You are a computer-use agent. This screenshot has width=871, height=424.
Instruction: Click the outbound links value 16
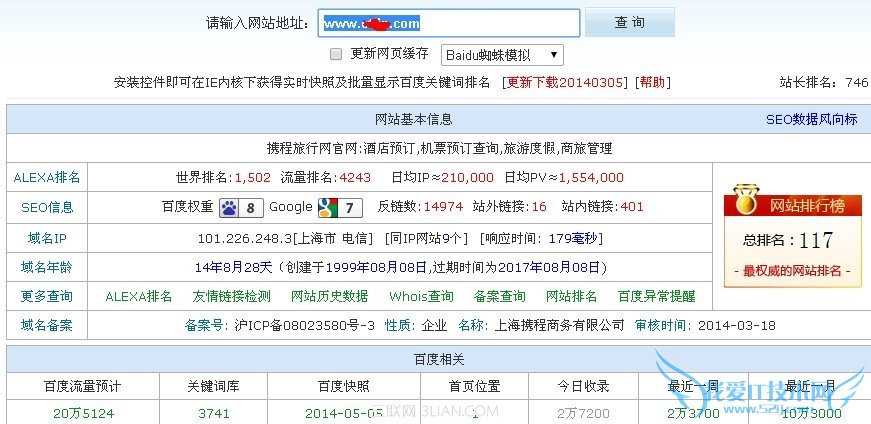pos(539,207)
